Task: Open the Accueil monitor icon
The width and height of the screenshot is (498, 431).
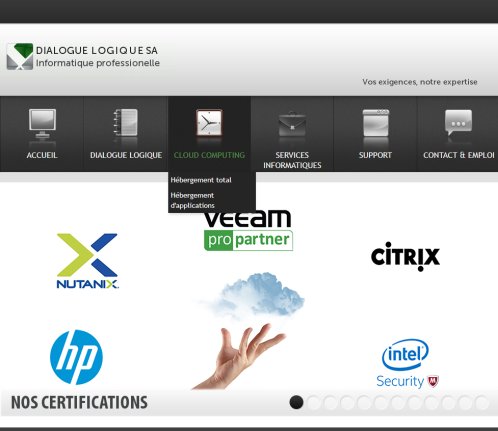Action: [x=42, y=124]
